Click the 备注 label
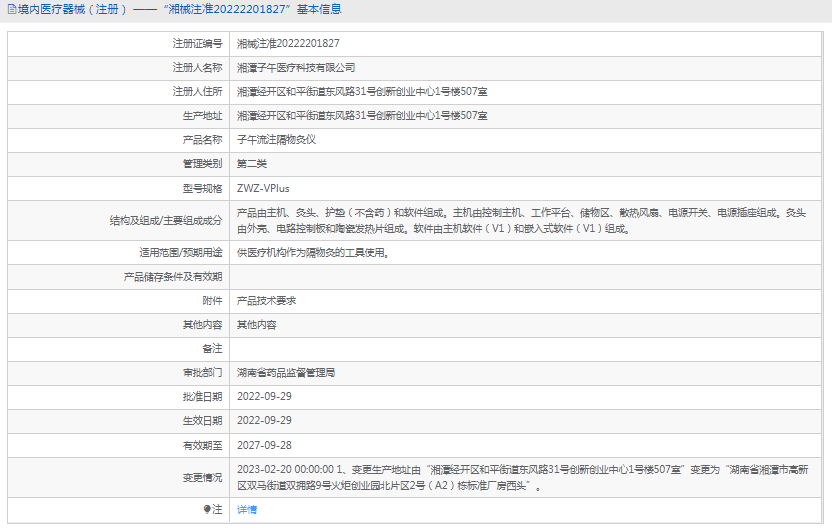This screenshot has width=832, height=532. point(212,348)
